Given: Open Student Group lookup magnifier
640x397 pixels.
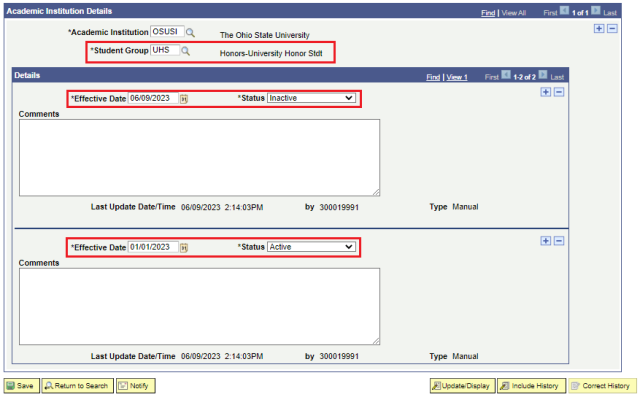Looking at the screenshot, I should (x=185, y=51).
